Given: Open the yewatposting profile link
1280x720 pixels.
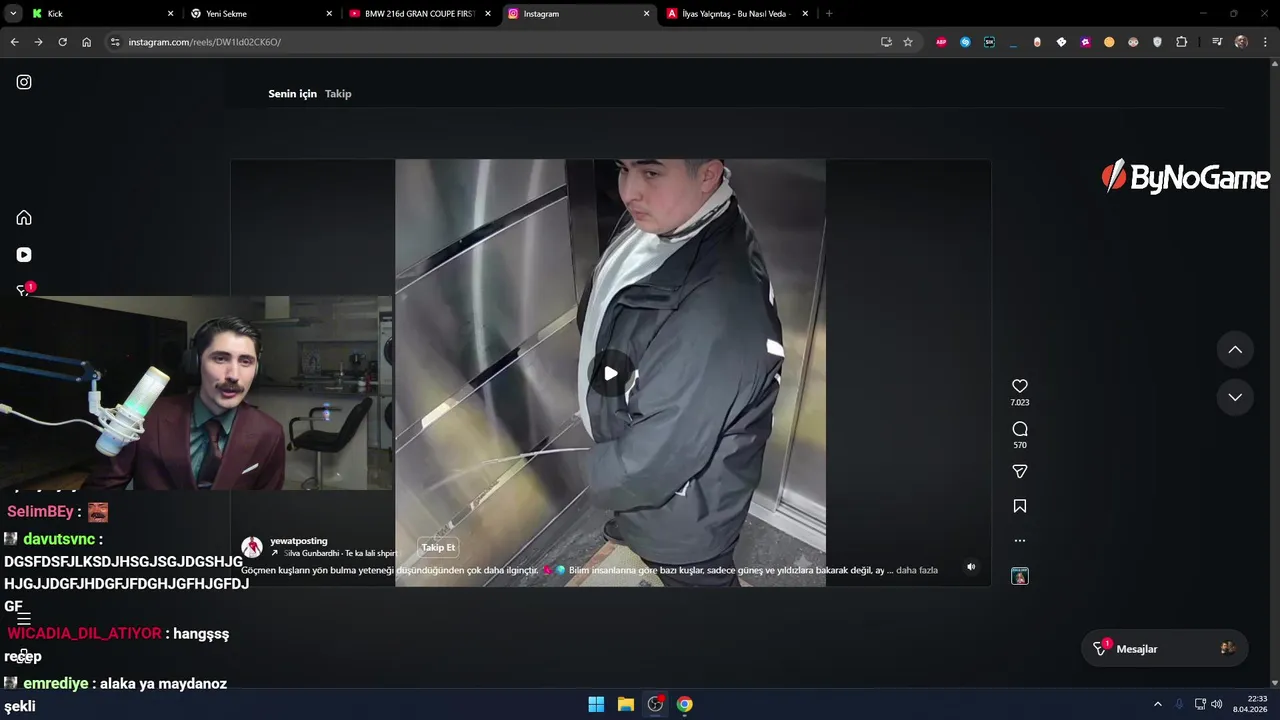Looking at the screenshot, I should (x=298, y=541).
